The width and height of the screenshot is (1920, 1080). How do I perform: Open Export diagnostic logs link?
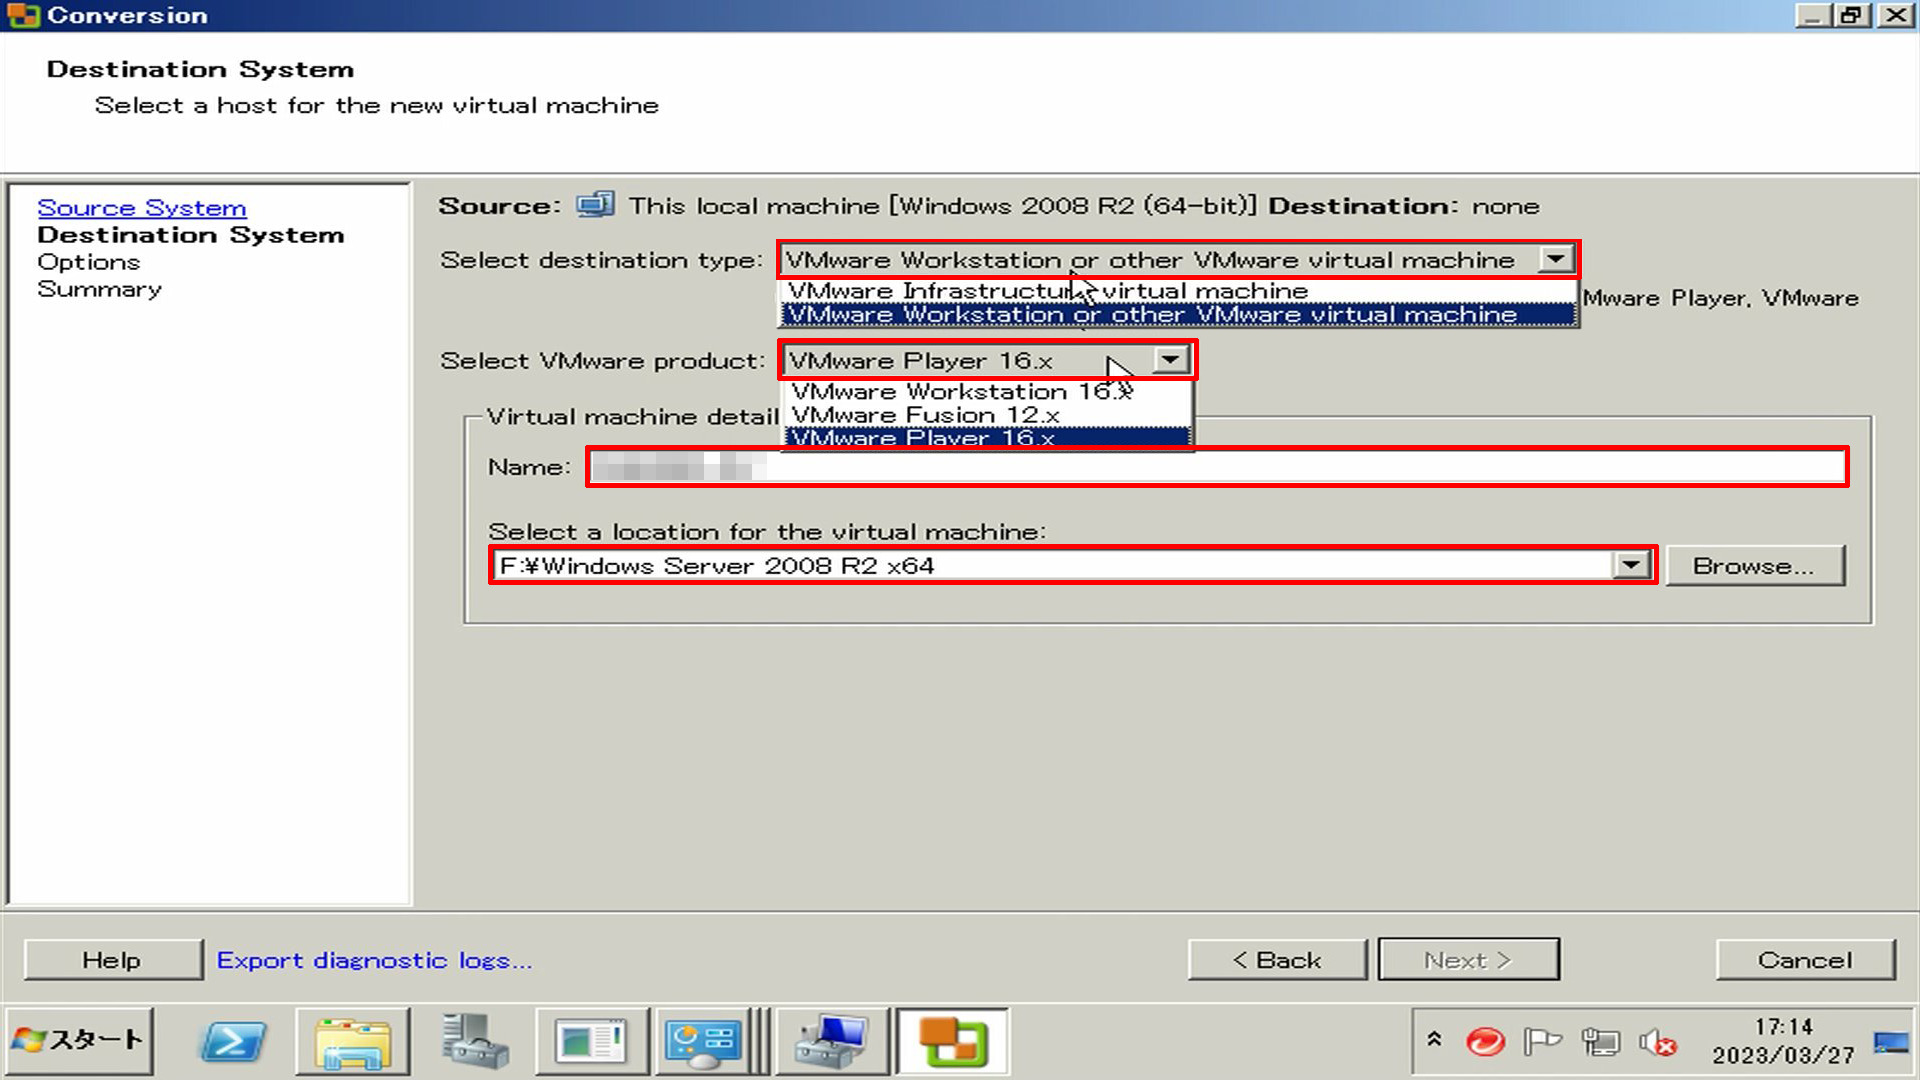[374, 960]
